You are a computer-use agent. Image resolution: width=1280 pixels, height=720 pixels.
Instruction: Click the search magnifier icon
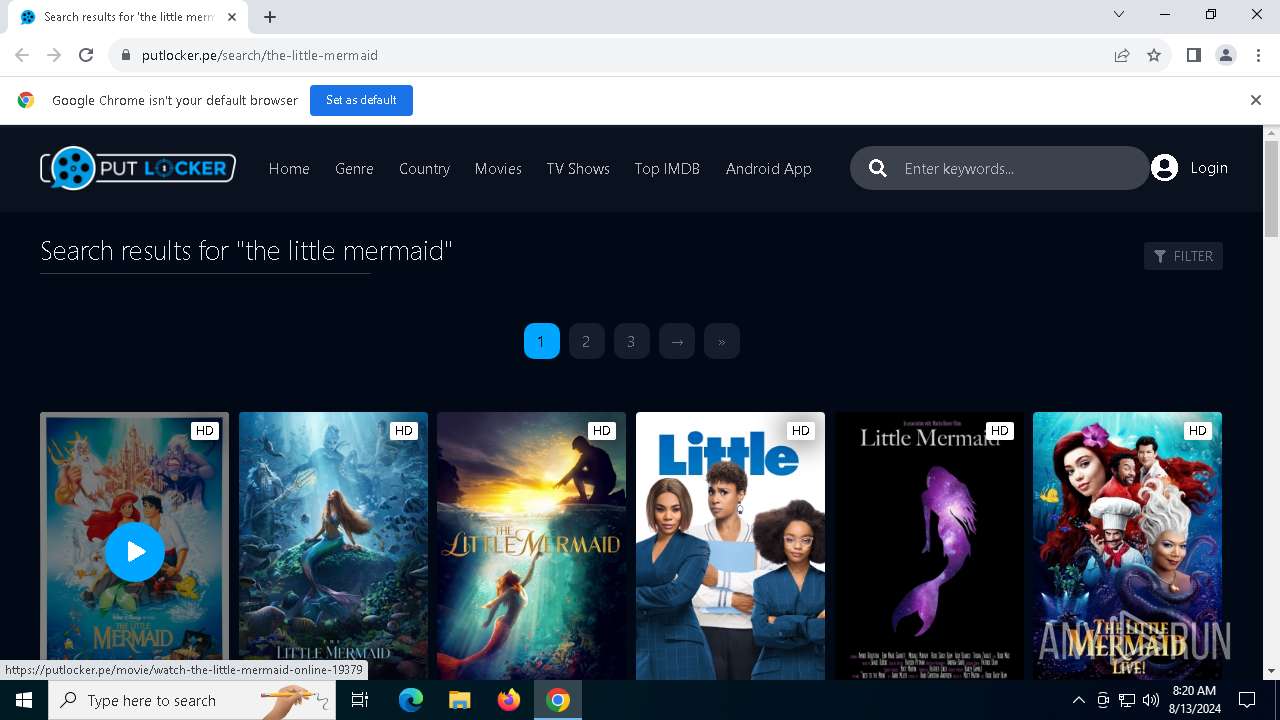click(878, 168)
